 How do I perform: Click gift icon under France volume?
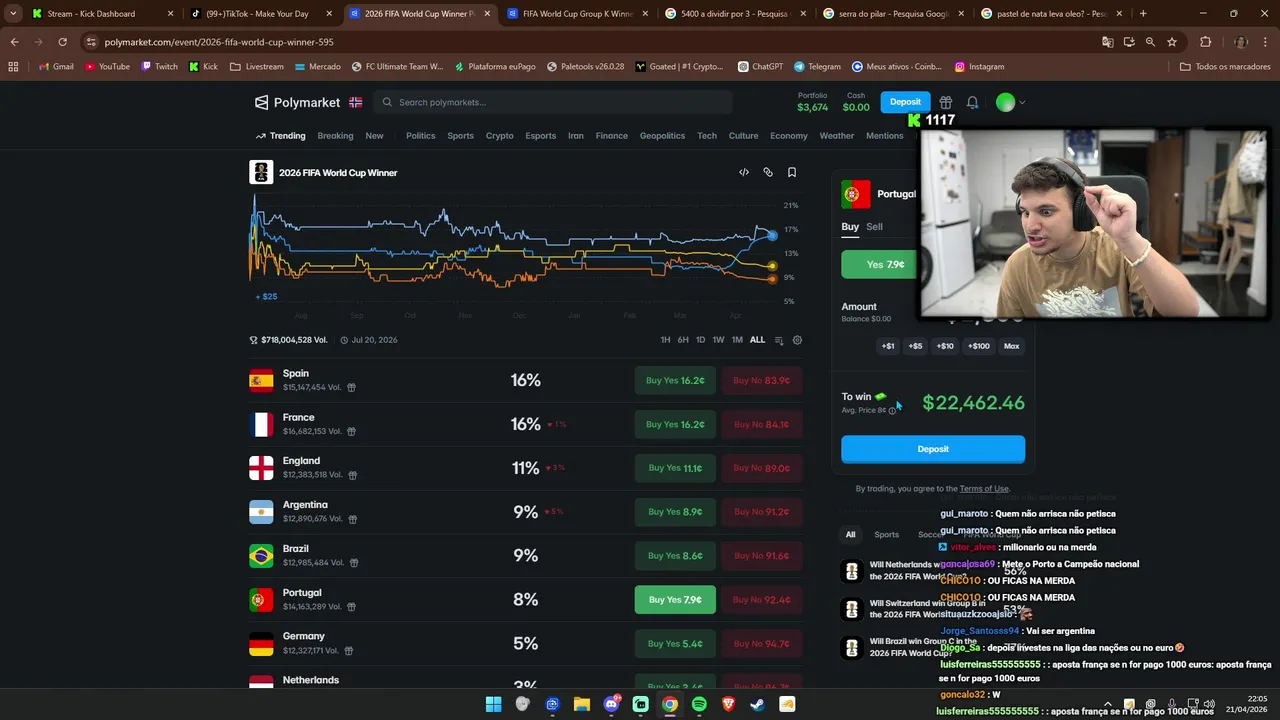pyautogui.click(x=351, y=431)
